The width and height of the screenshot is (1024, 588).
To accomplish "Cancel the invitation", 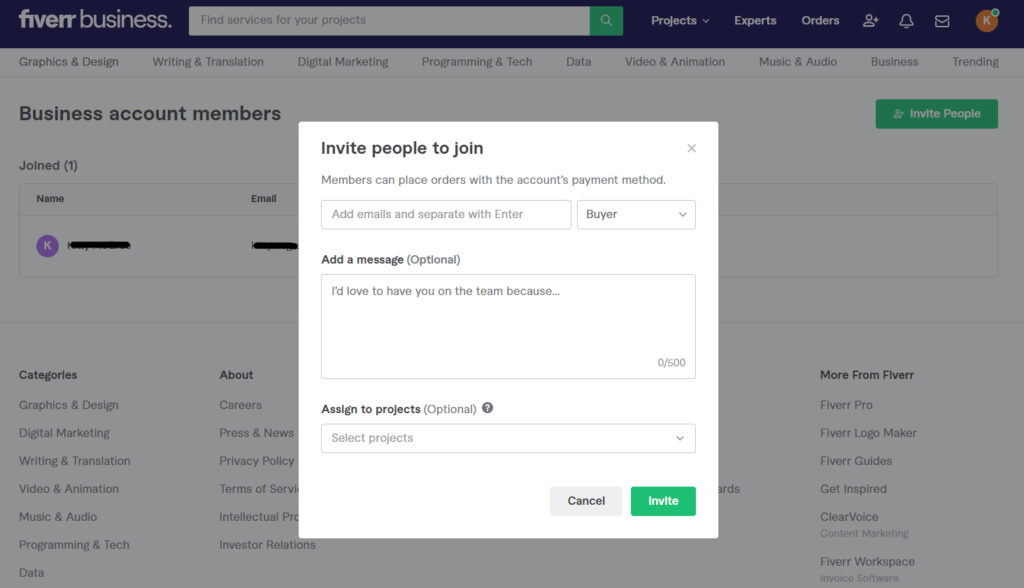I will coord(585,501).
